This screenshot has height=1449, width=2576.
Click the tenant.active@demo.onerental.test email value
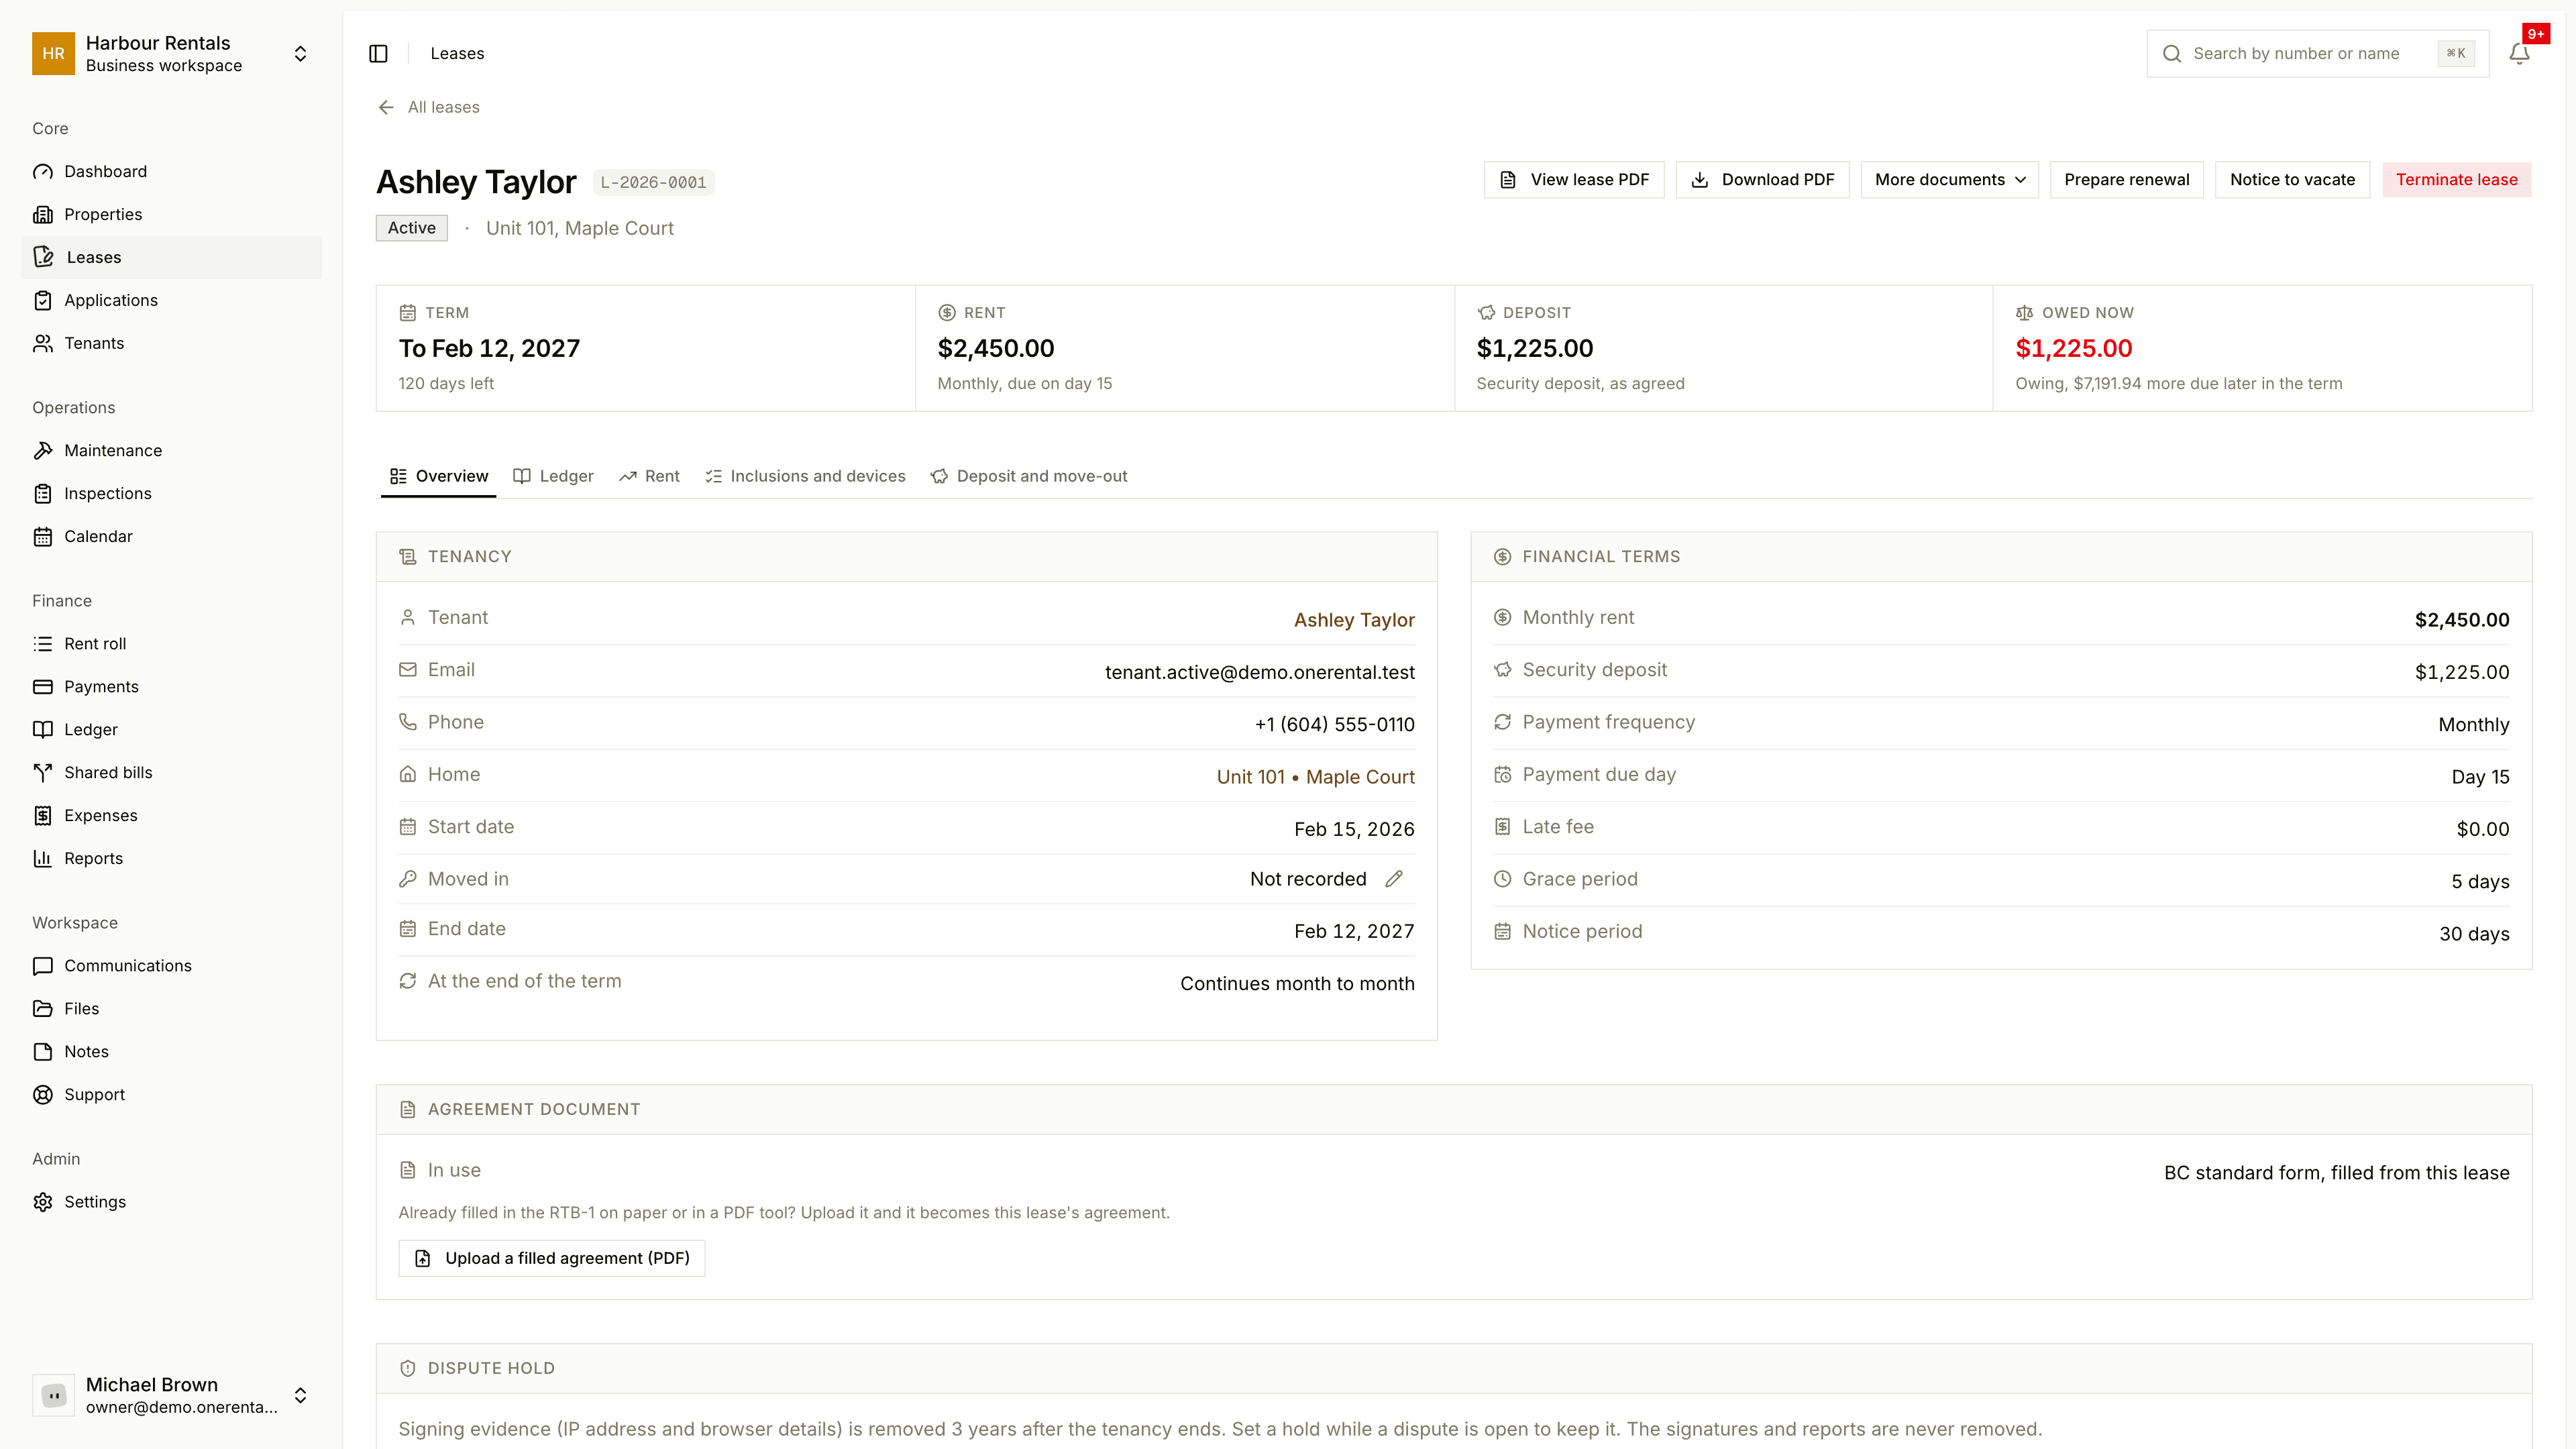tap(1259, 673)
